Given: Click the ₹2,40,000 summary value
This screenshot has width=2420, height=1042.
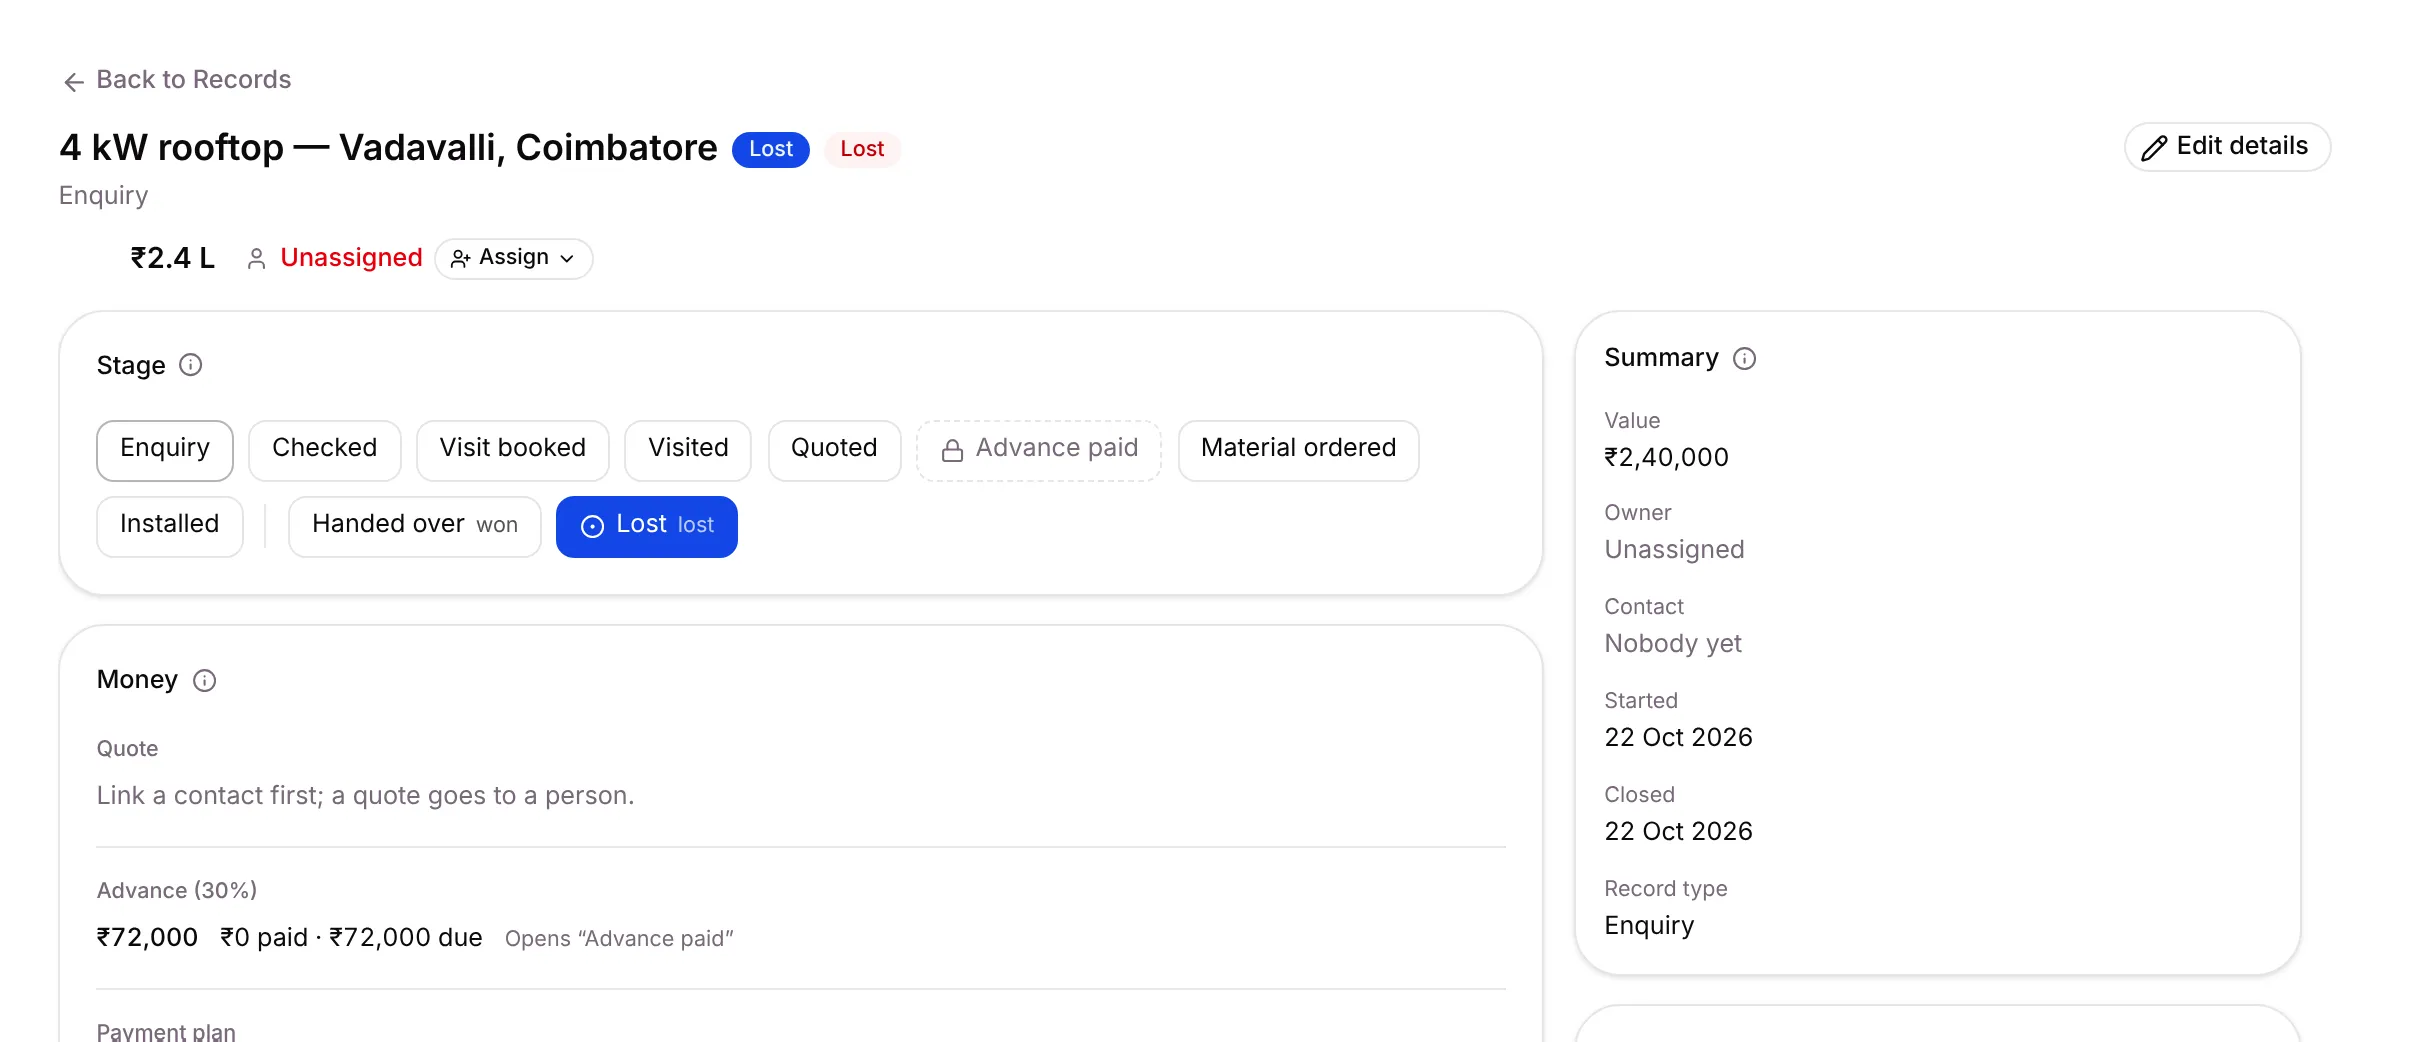Looking at the screenshot, I should (1666, 457).
